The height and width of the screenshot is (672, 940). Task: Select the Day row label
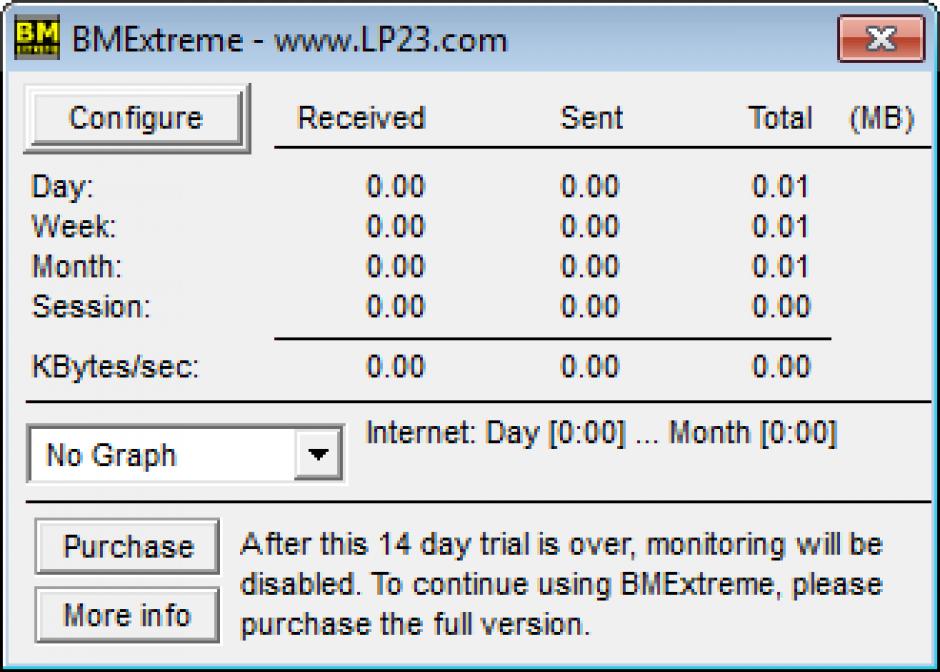click(x=62, y=187)
